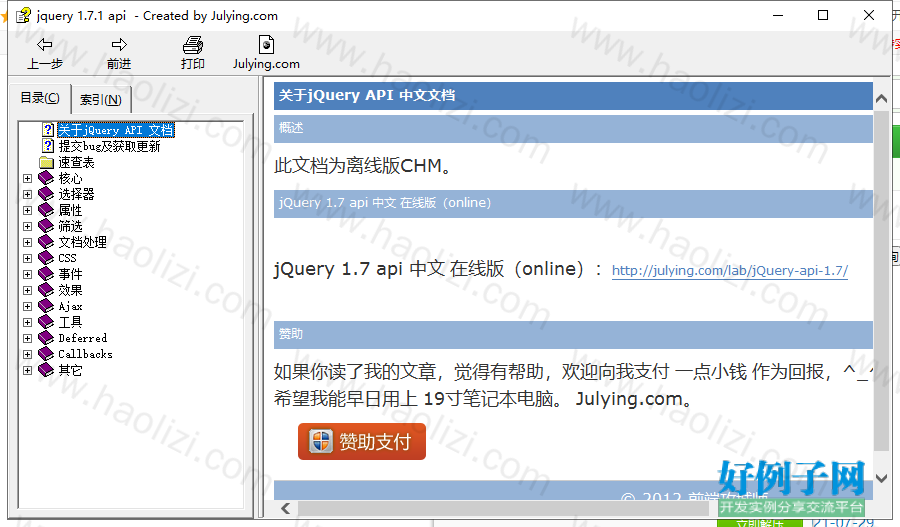Screen dimensions: 900x527
Task: Open the 速查表 folder item
Action: [76, 162]
